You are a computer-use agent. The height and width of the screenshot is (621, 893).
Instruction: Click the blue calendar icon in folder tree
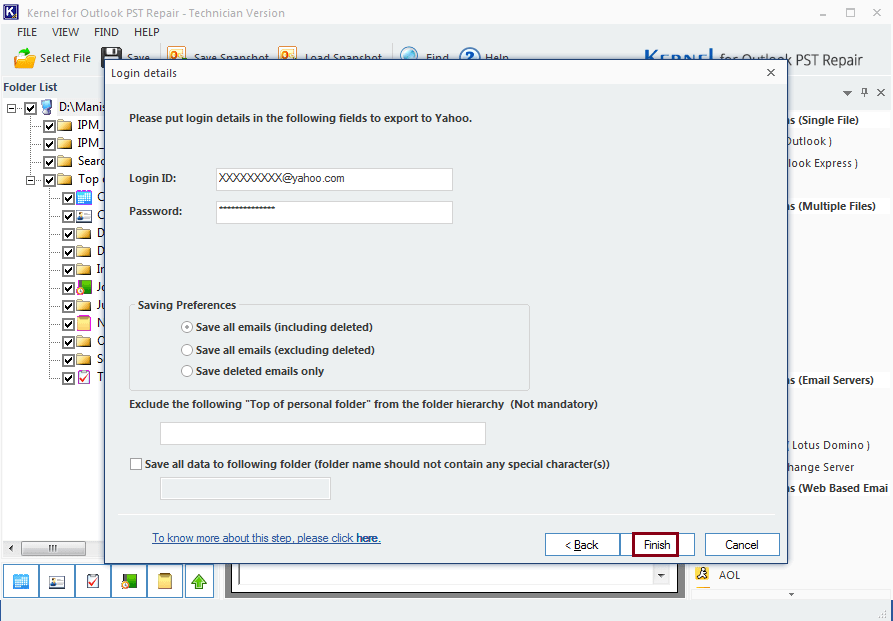click(x=84, y=198)
